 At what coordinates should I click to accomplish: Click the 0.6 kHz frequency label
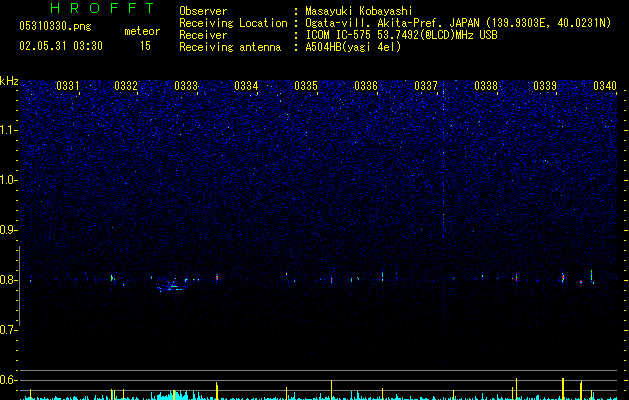(x=9, y=380)
